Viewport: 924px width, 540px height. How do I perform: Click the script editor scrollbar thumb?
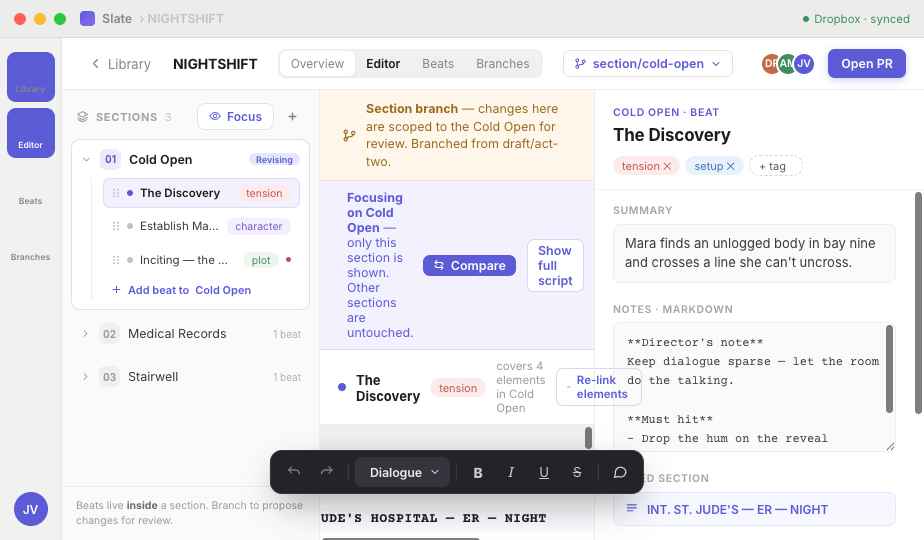(588, 438)
